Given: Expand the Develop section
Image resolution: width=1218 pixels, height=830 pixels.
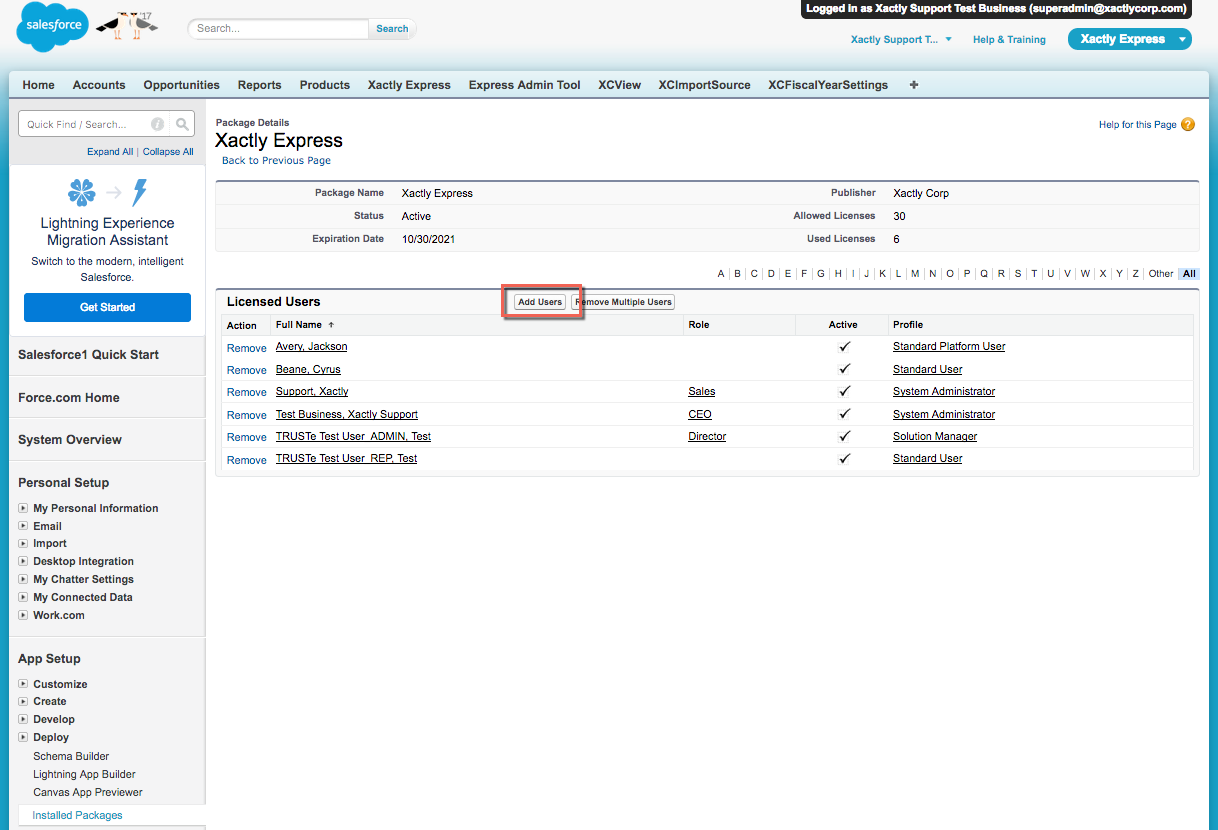Looking at the screenshot, I should [x=23, y=719].
